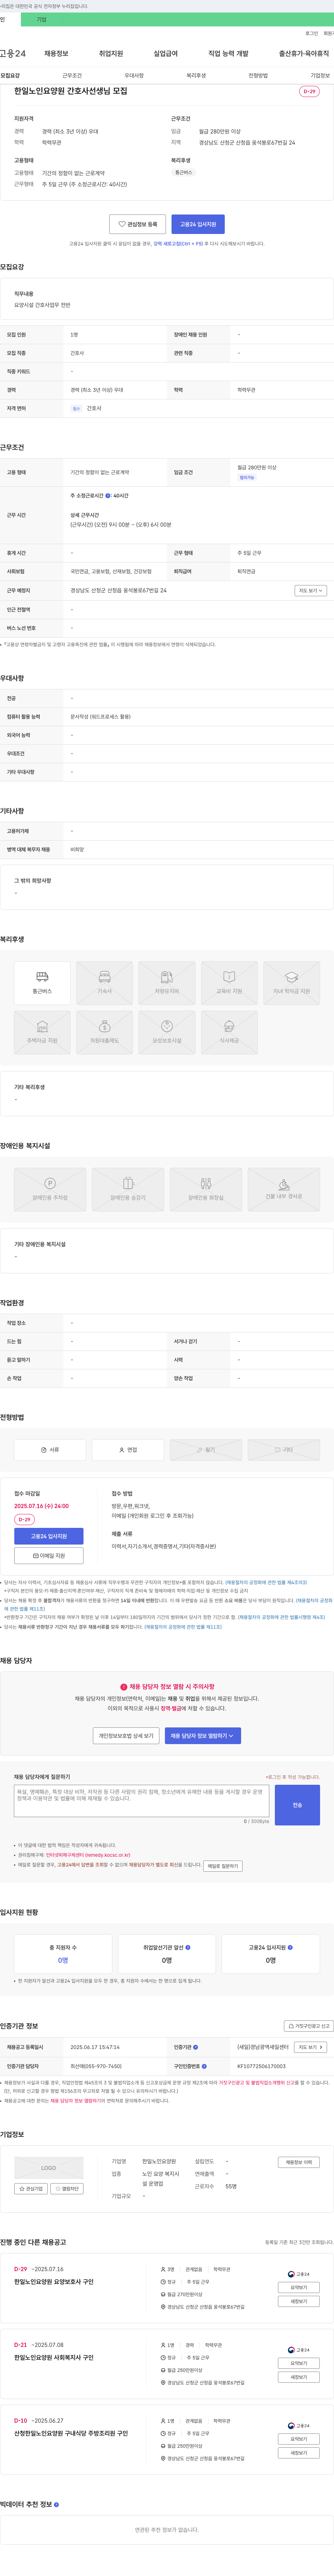
Task: Open 개인정보보호법 상세 보기
Action: pyautogui.click(x=126, y=1736)
